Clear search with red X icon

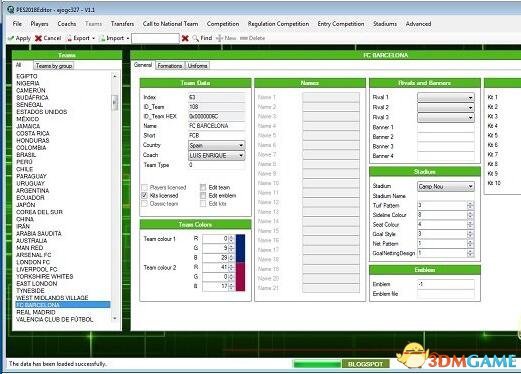point(185,38)
